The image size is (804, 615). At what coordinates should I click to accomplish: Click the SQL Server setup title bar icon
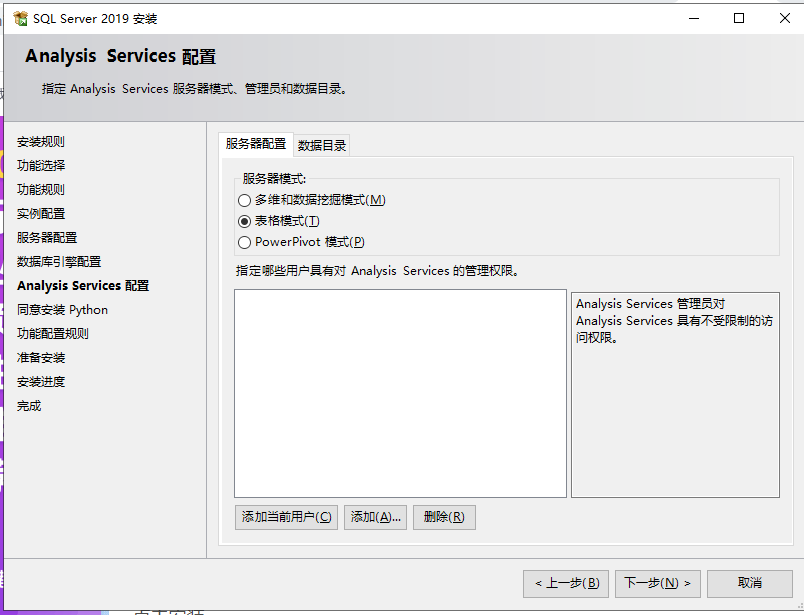21,18
